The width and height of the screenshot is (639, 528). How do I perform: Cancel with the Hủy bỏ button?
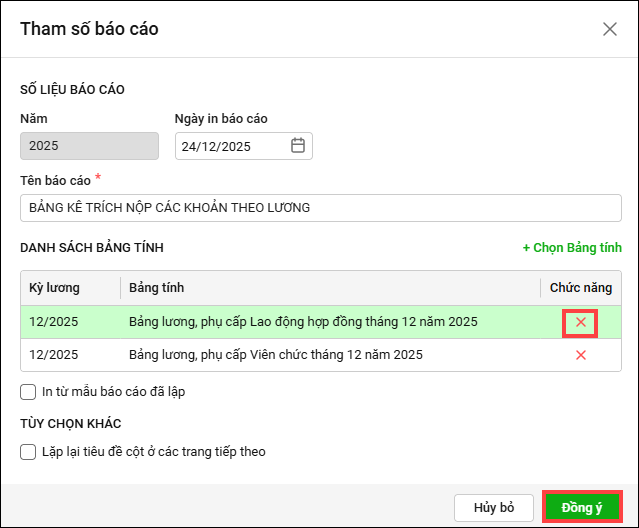494,507
